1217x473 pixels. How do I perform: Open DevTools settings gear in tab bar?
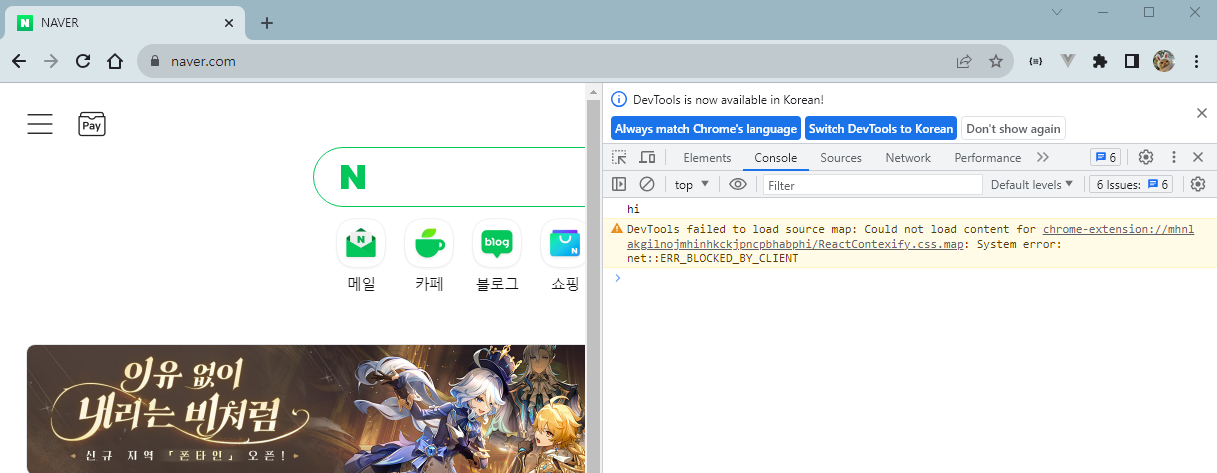pos(1146,157)
